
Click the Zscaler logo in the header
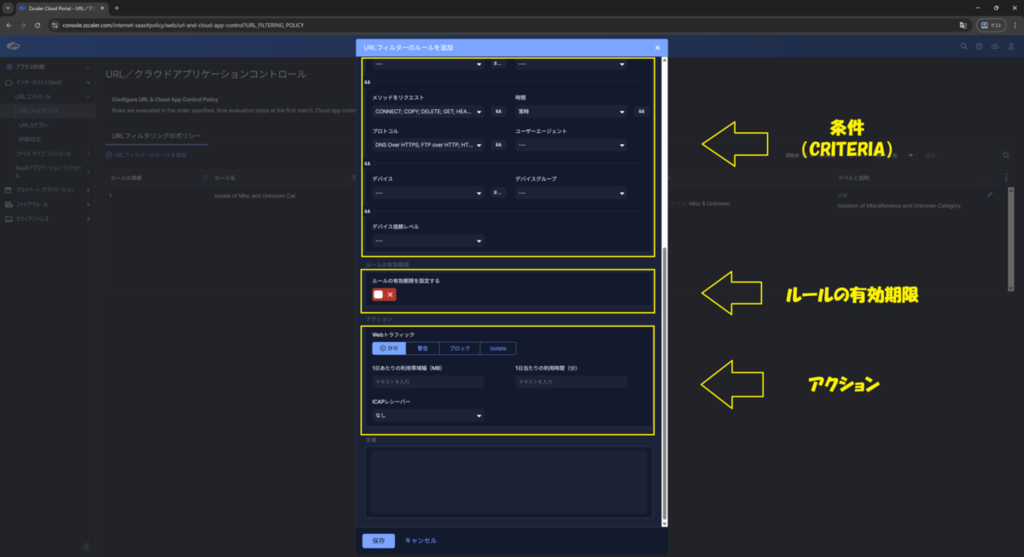(x=13, y=46)
